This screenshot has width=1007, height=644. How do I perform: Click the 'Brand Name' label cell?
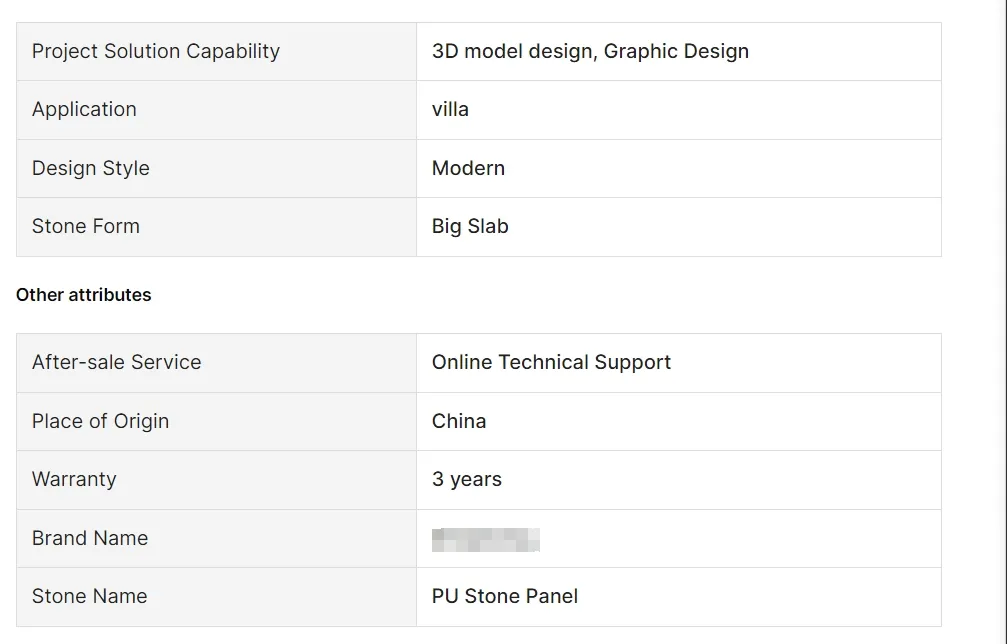pyautogui.click(x=90, y=538)
